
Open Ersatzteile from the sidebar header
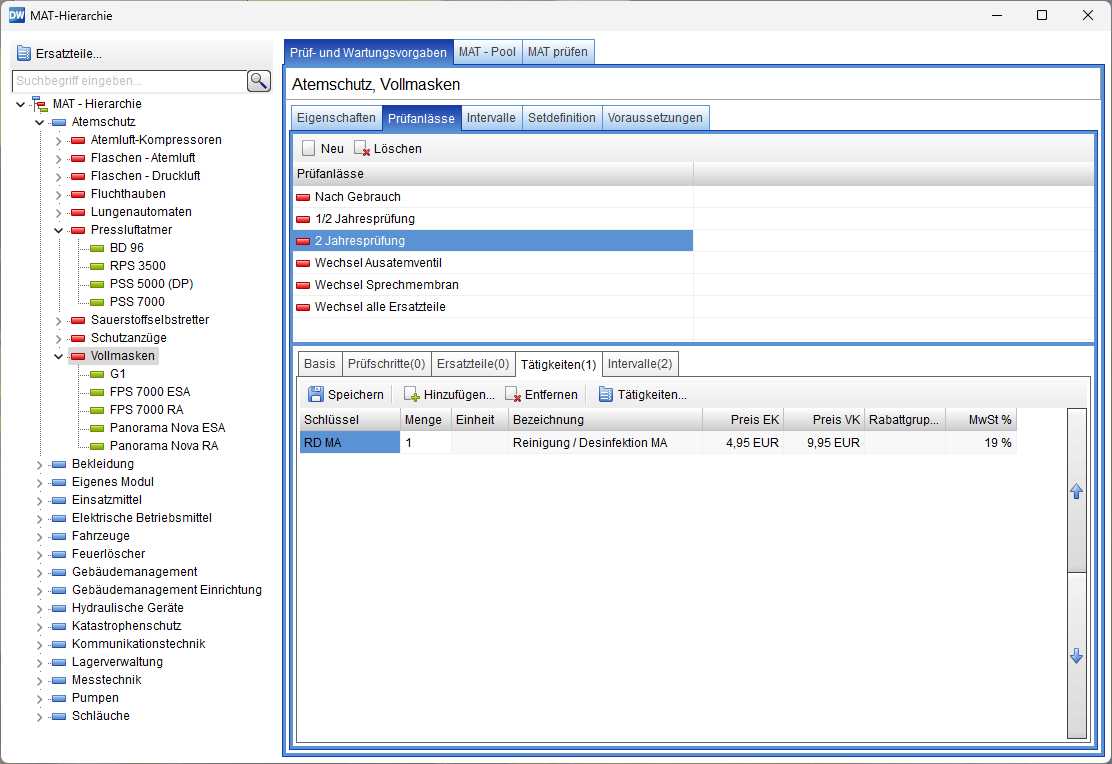pyautogui.click(x=60, y=54)
